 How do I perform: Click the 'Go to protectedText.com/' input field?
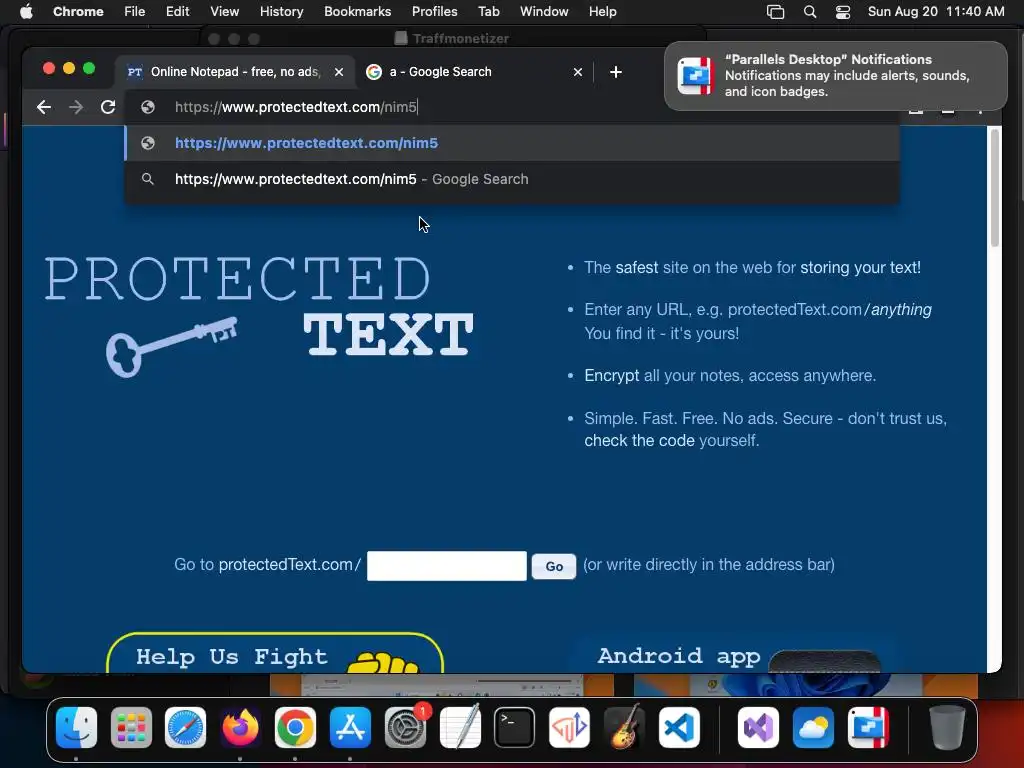(x=447, y=566)
